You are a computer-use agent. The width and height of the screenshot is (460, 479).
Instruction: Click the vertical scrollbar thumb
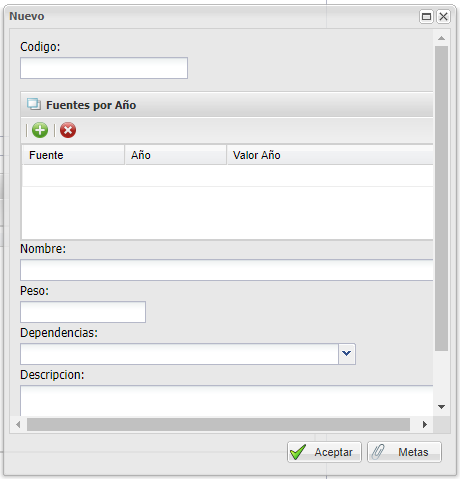[x=441, y=198]
